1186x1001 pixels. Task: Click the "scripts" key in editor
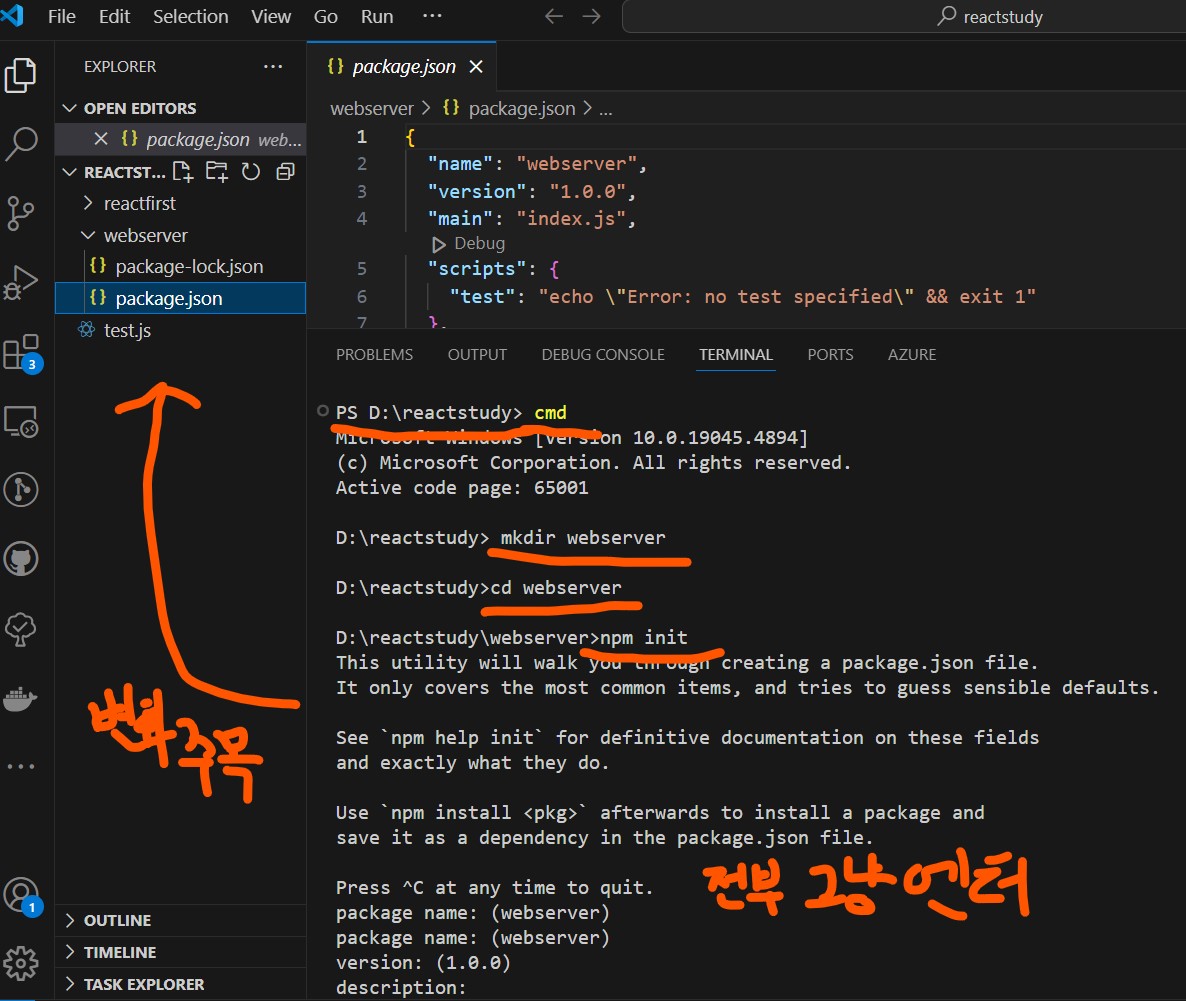pos(477,269)
